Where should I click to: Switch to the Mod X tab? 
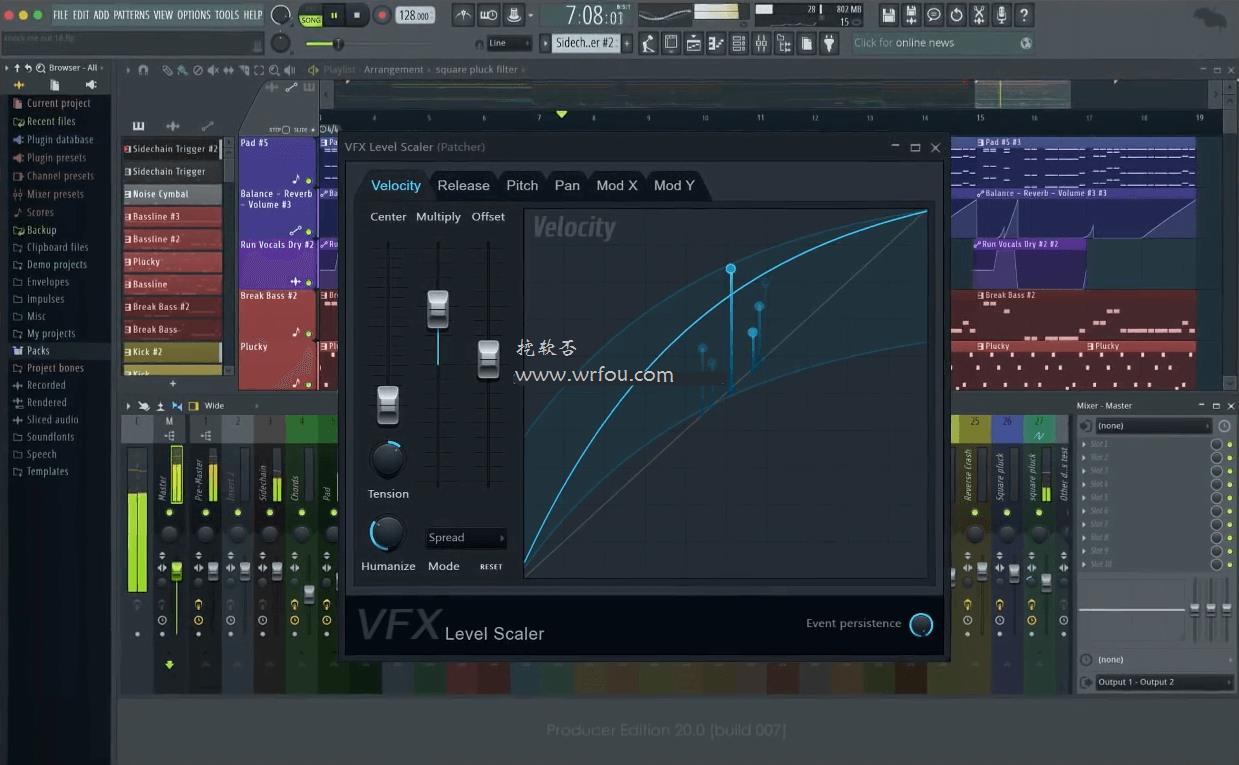point(616,185)
